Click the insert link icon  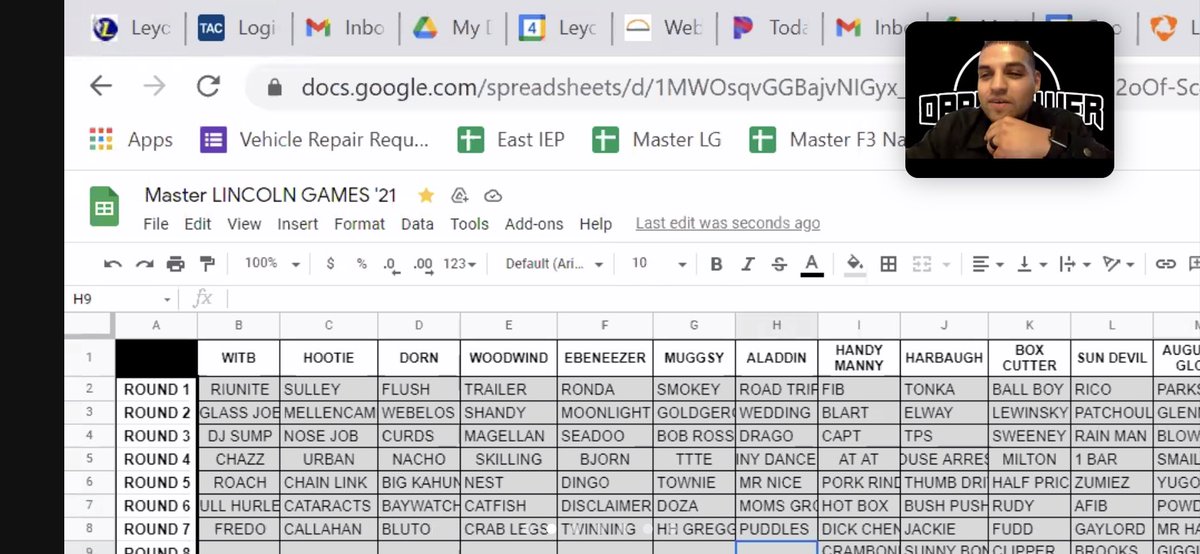[x=1166, y=264]
